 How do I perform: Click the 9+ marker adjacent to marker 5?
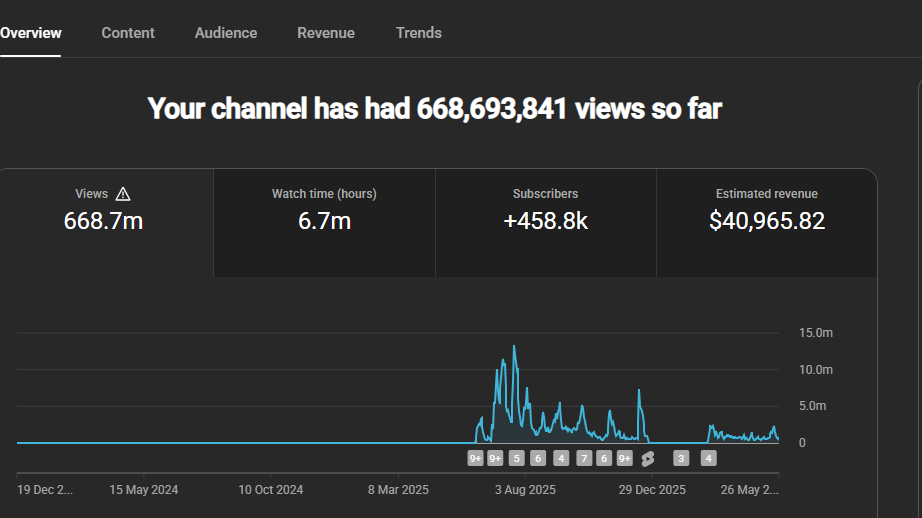point(495,459)
